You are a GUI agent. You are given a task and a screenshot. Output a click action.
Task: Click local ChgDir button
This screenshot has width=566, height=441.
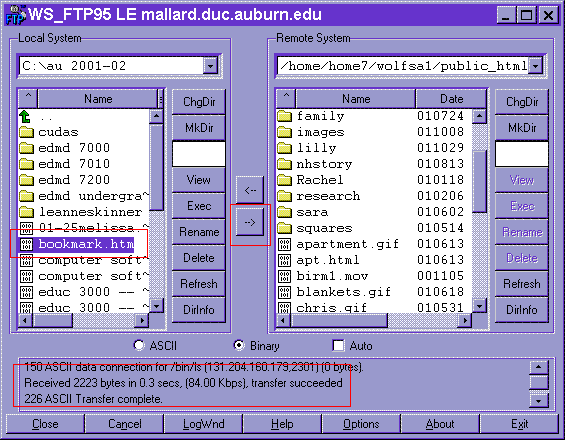click(x=199, y=102)
